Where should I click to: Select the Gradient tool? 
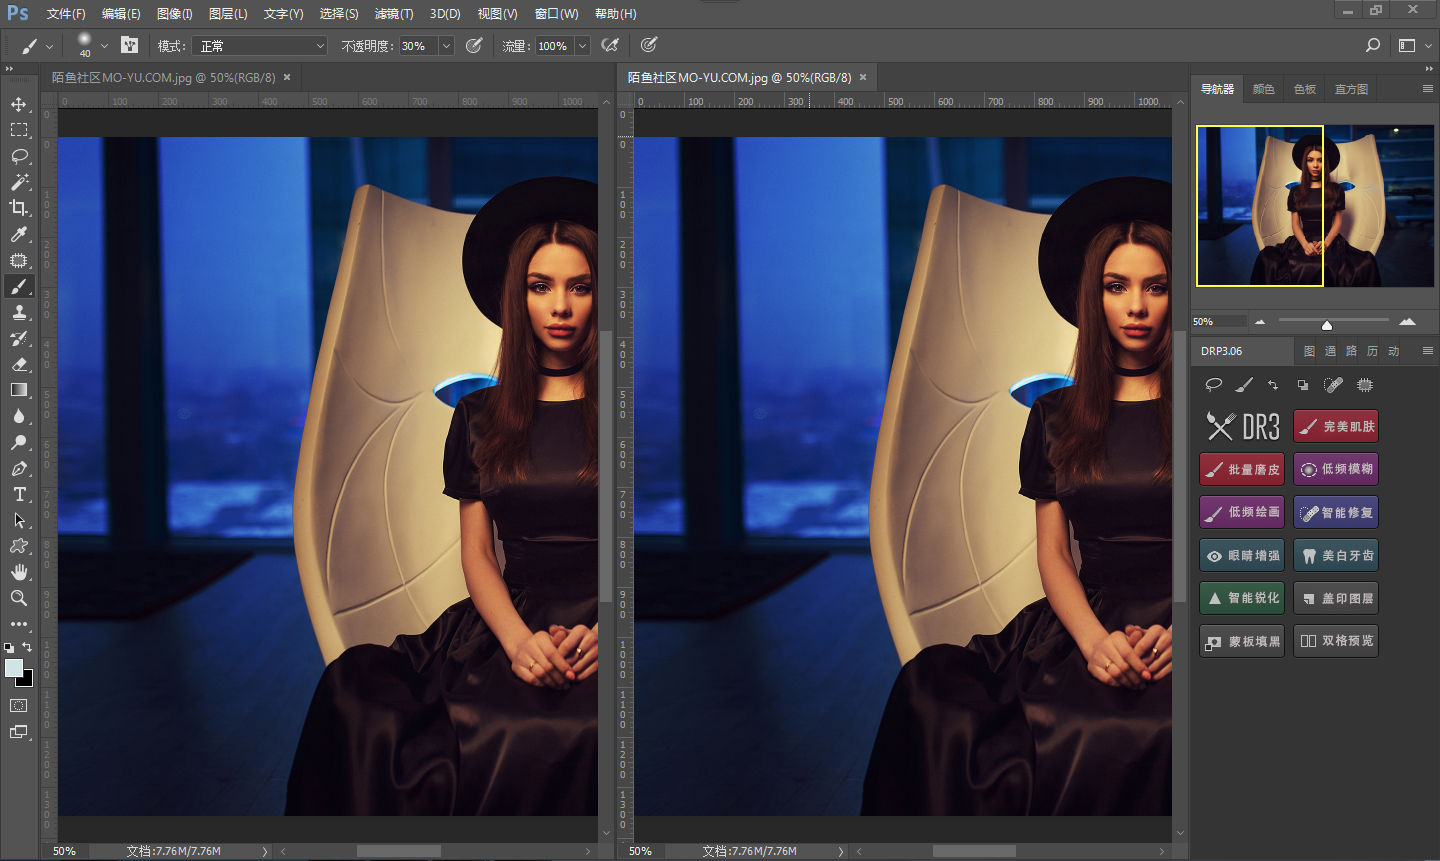(19, 390)
